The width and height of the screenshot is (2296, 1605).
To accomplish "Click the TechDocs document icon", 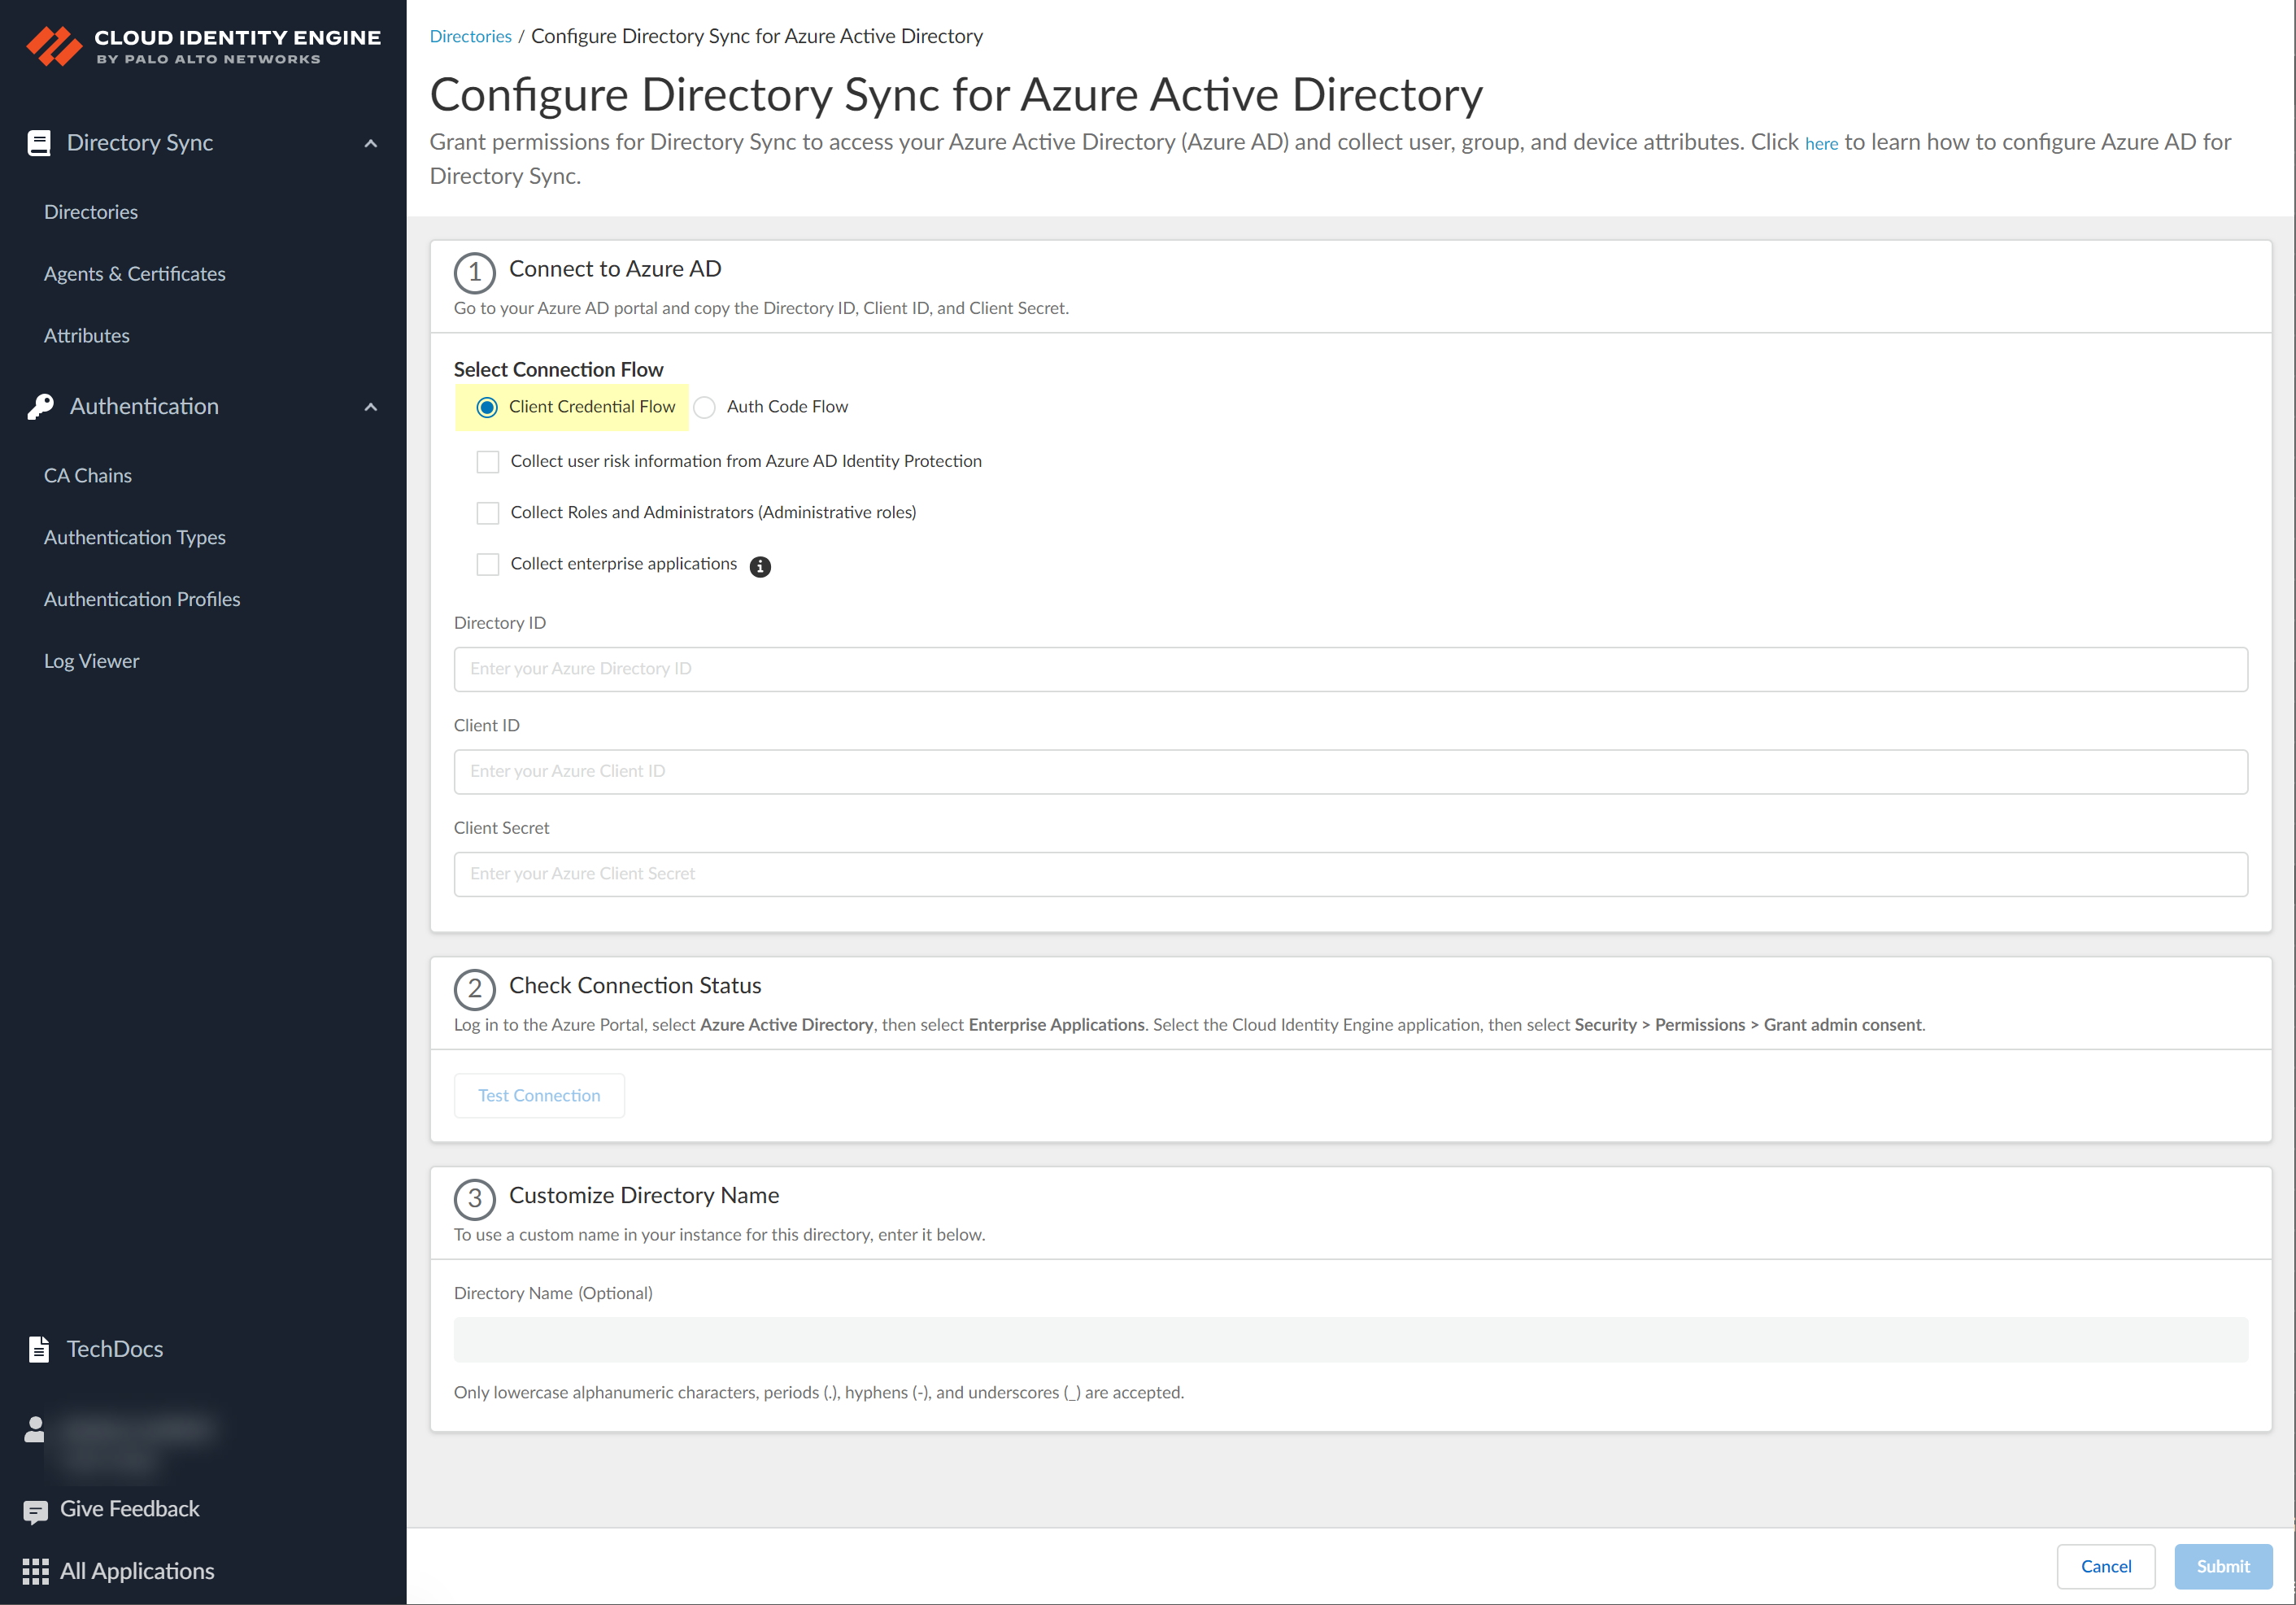I will coord(39,1349).
